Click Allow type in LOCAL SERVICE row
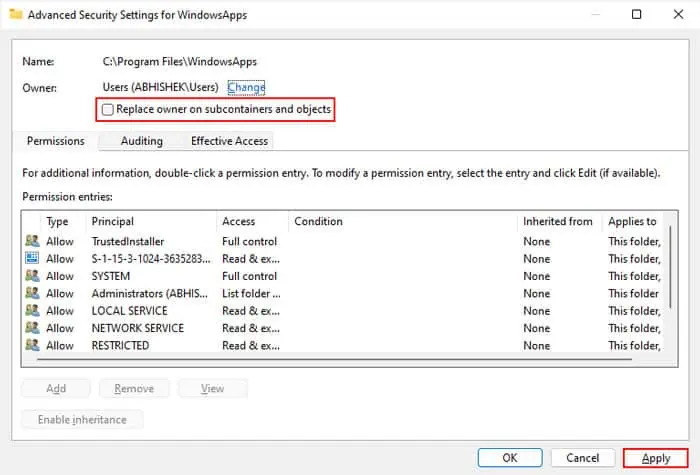Viewport: 700px width, 475px height. [x=60, y=311]
